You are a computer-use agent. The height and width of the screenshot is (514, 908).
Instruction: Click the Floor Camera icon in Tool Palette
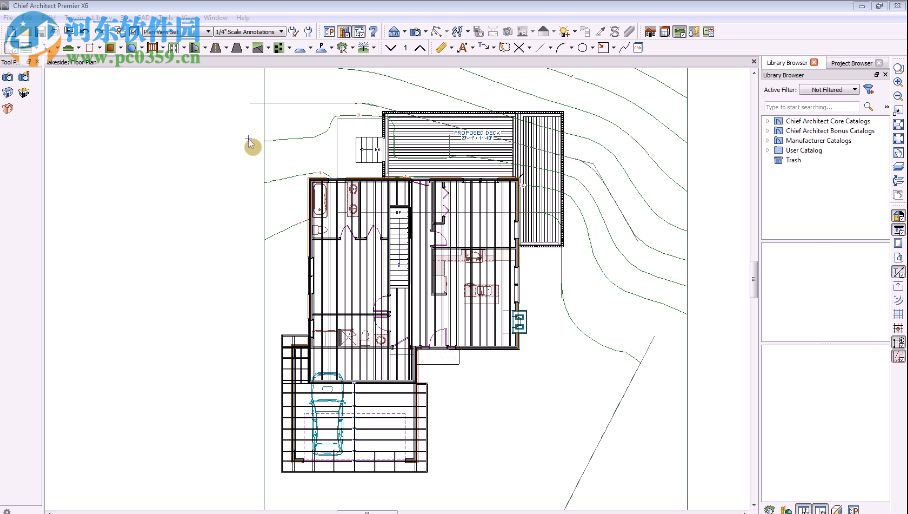pos(23,77)
